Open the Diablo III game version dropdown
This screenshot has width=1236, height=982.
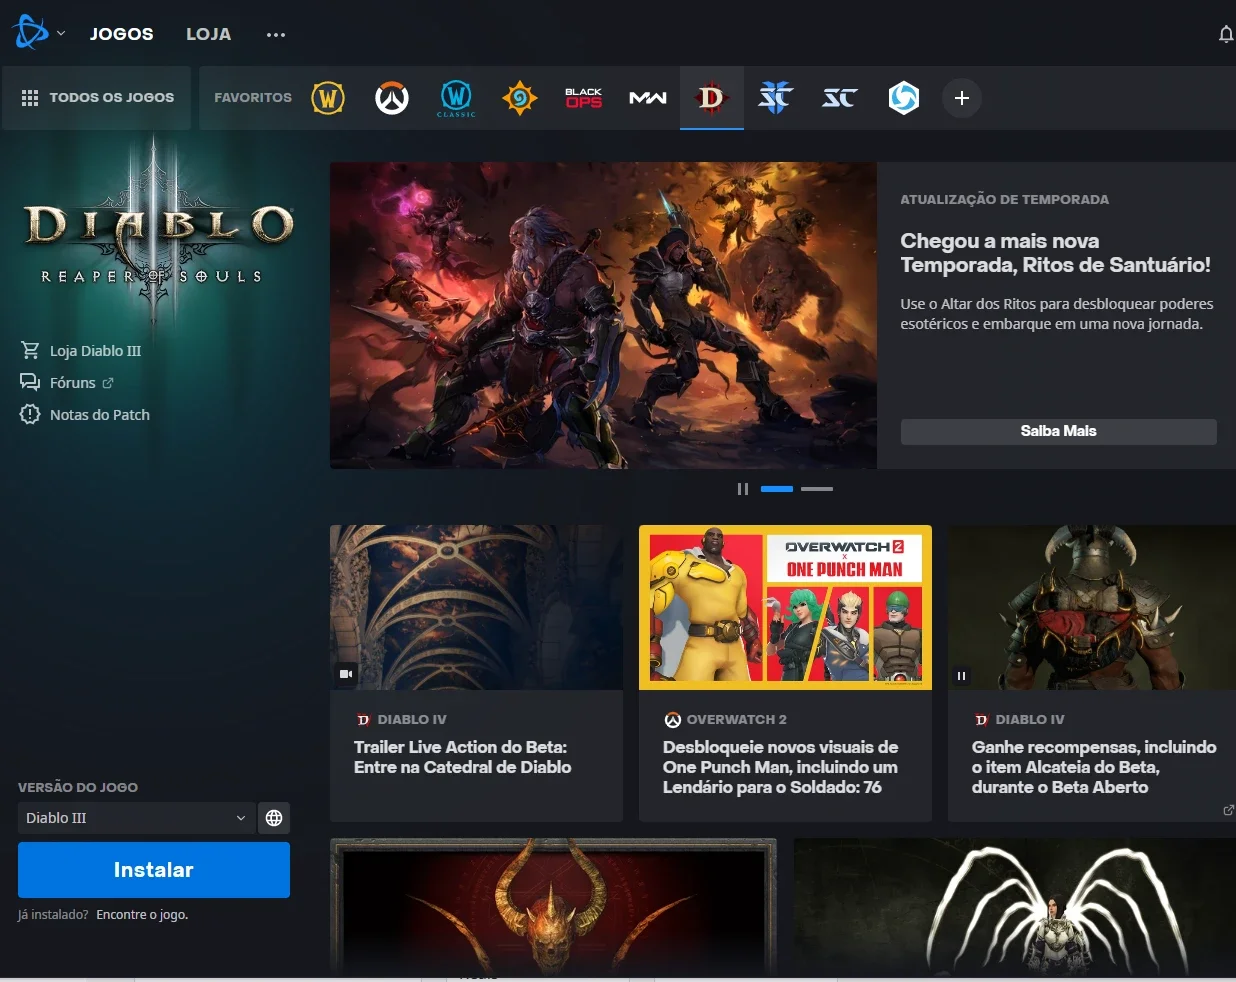[x=136, y=818]
